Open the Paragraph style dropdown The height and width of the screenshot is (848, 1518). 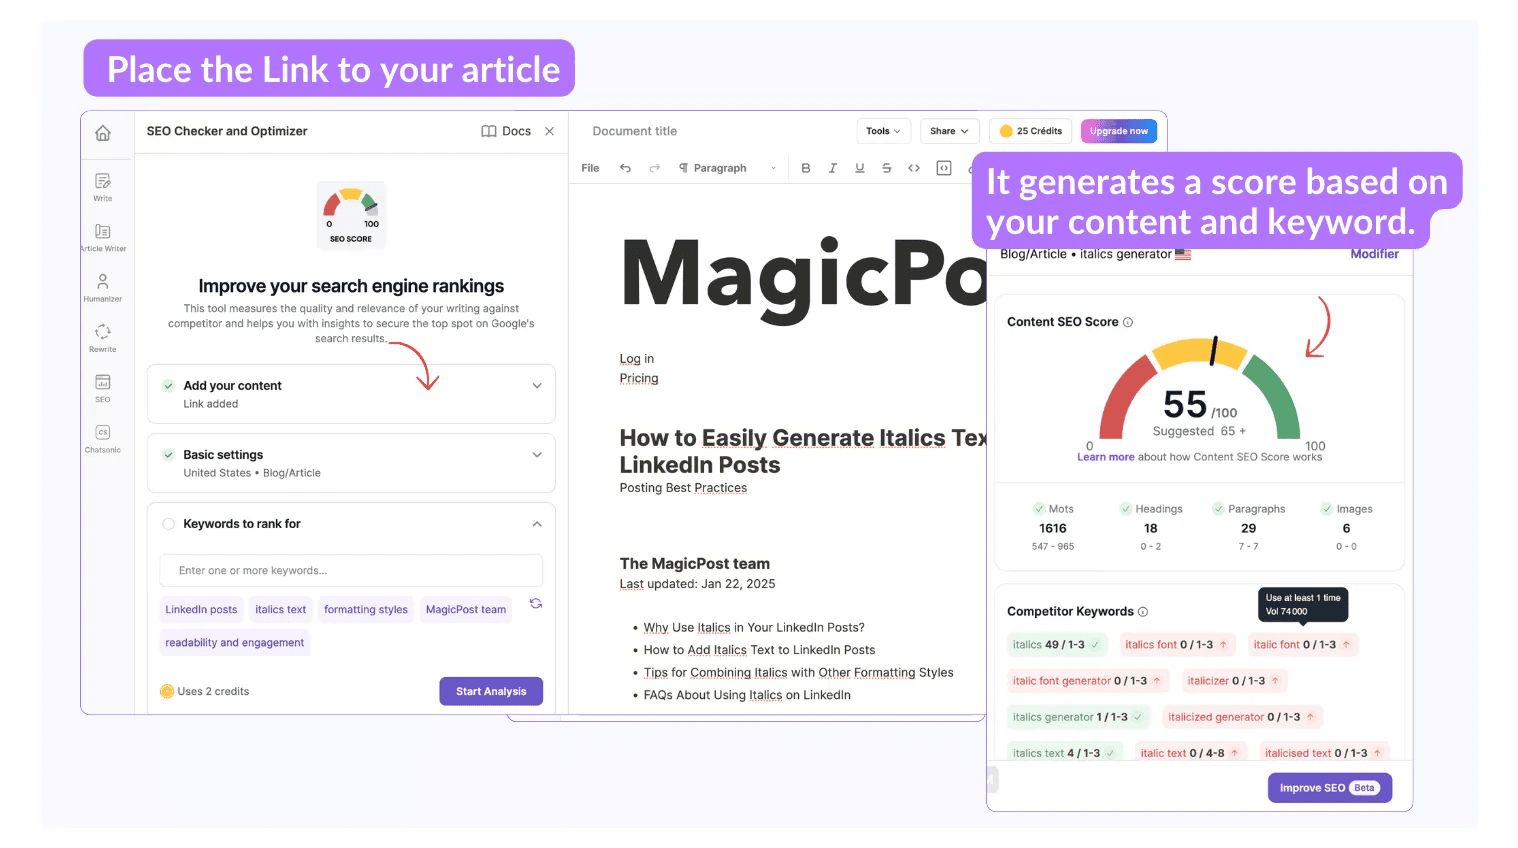point(727,168)
